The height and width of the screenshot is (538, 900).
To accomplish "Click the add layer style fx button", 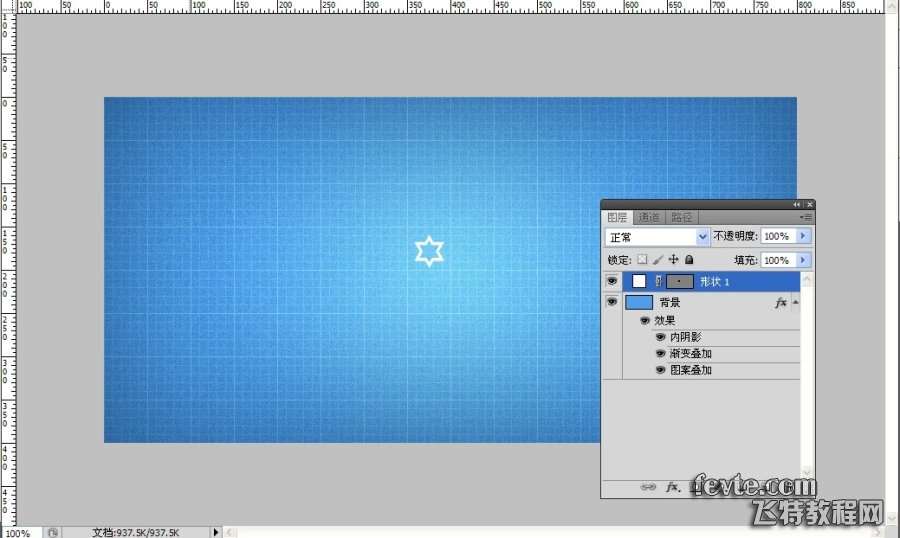I will click(672, 487).
